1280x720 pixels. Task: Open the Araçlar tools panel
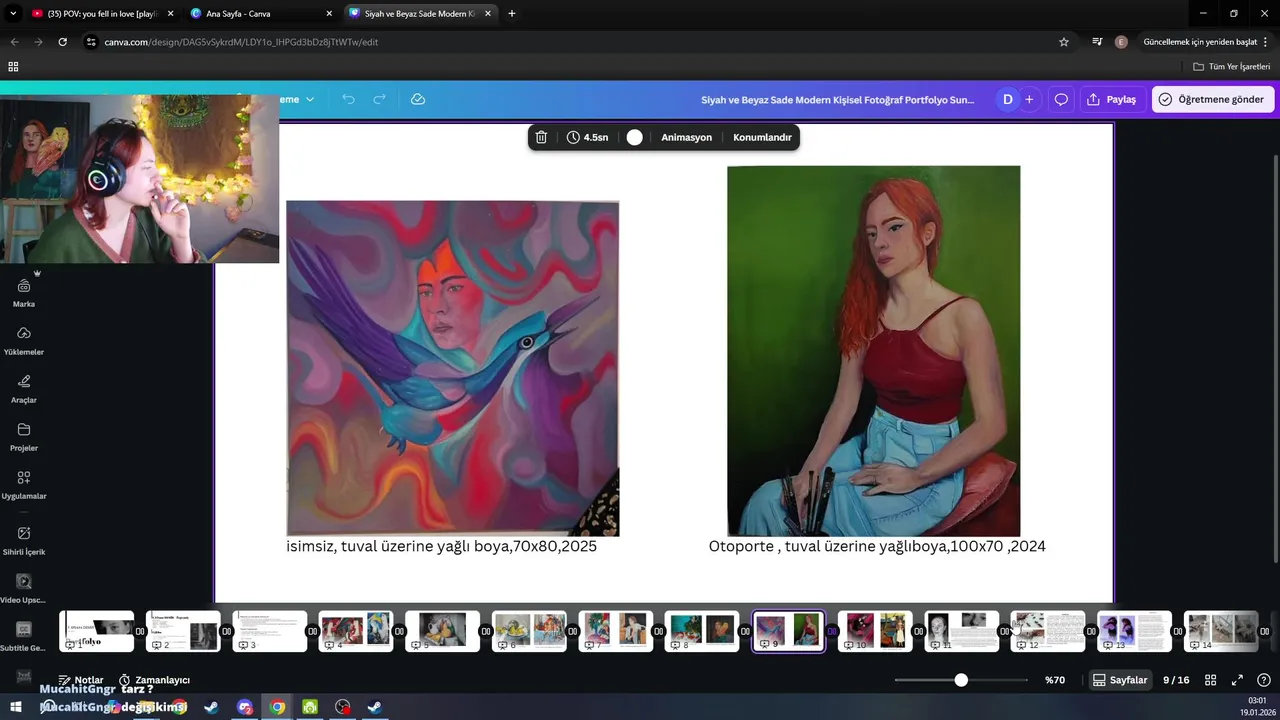[24, 389]
